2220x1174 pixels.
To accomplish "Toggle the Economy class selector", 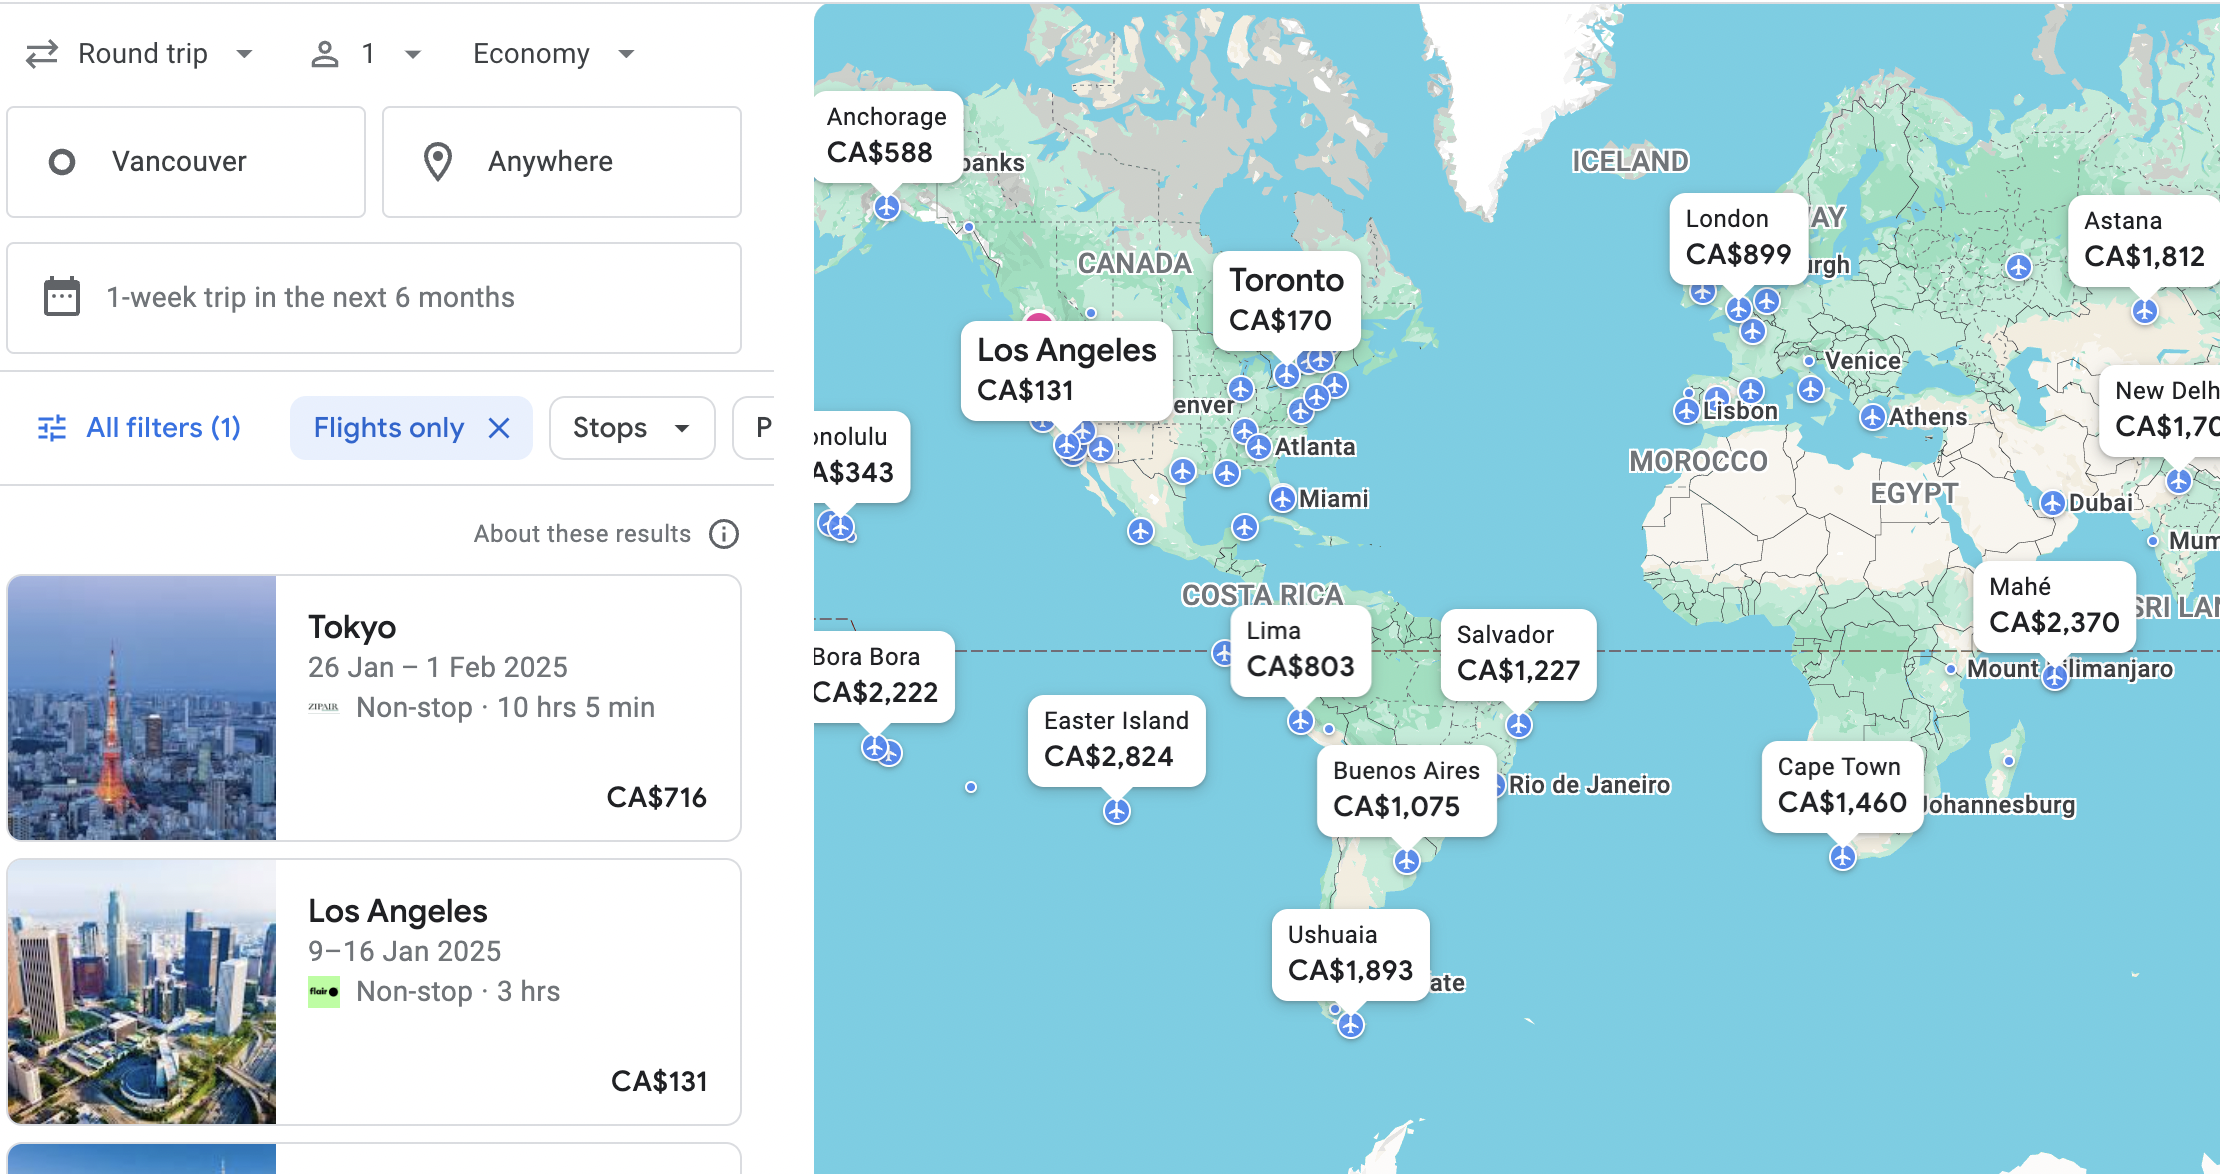I will [x=552, y=54].
